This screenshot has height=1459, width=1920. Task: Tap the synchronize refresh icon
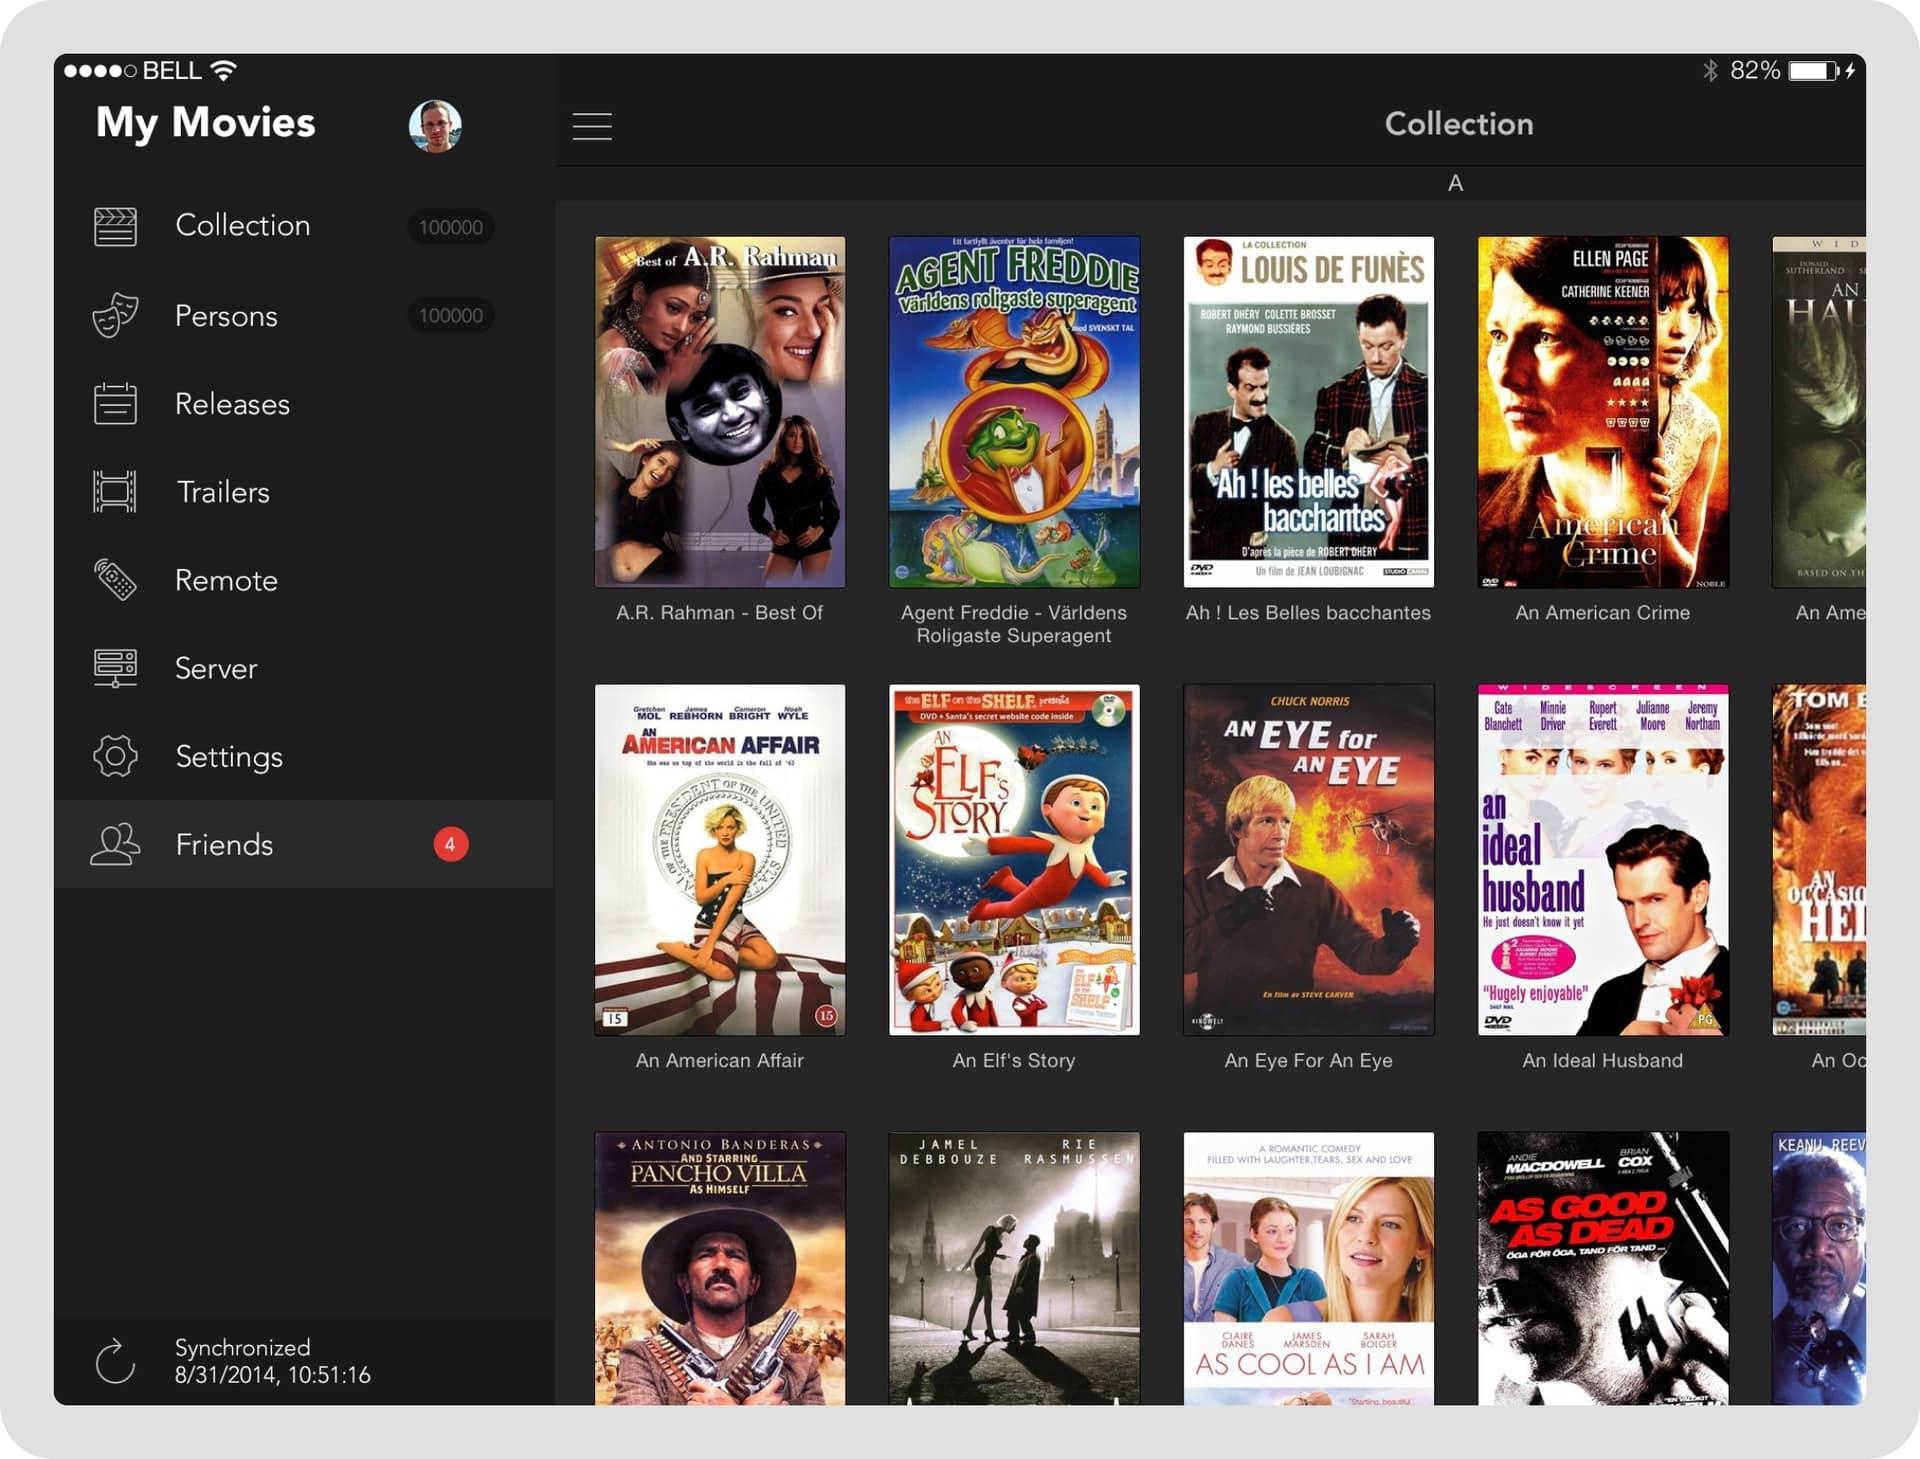[x=115, y=1361]
